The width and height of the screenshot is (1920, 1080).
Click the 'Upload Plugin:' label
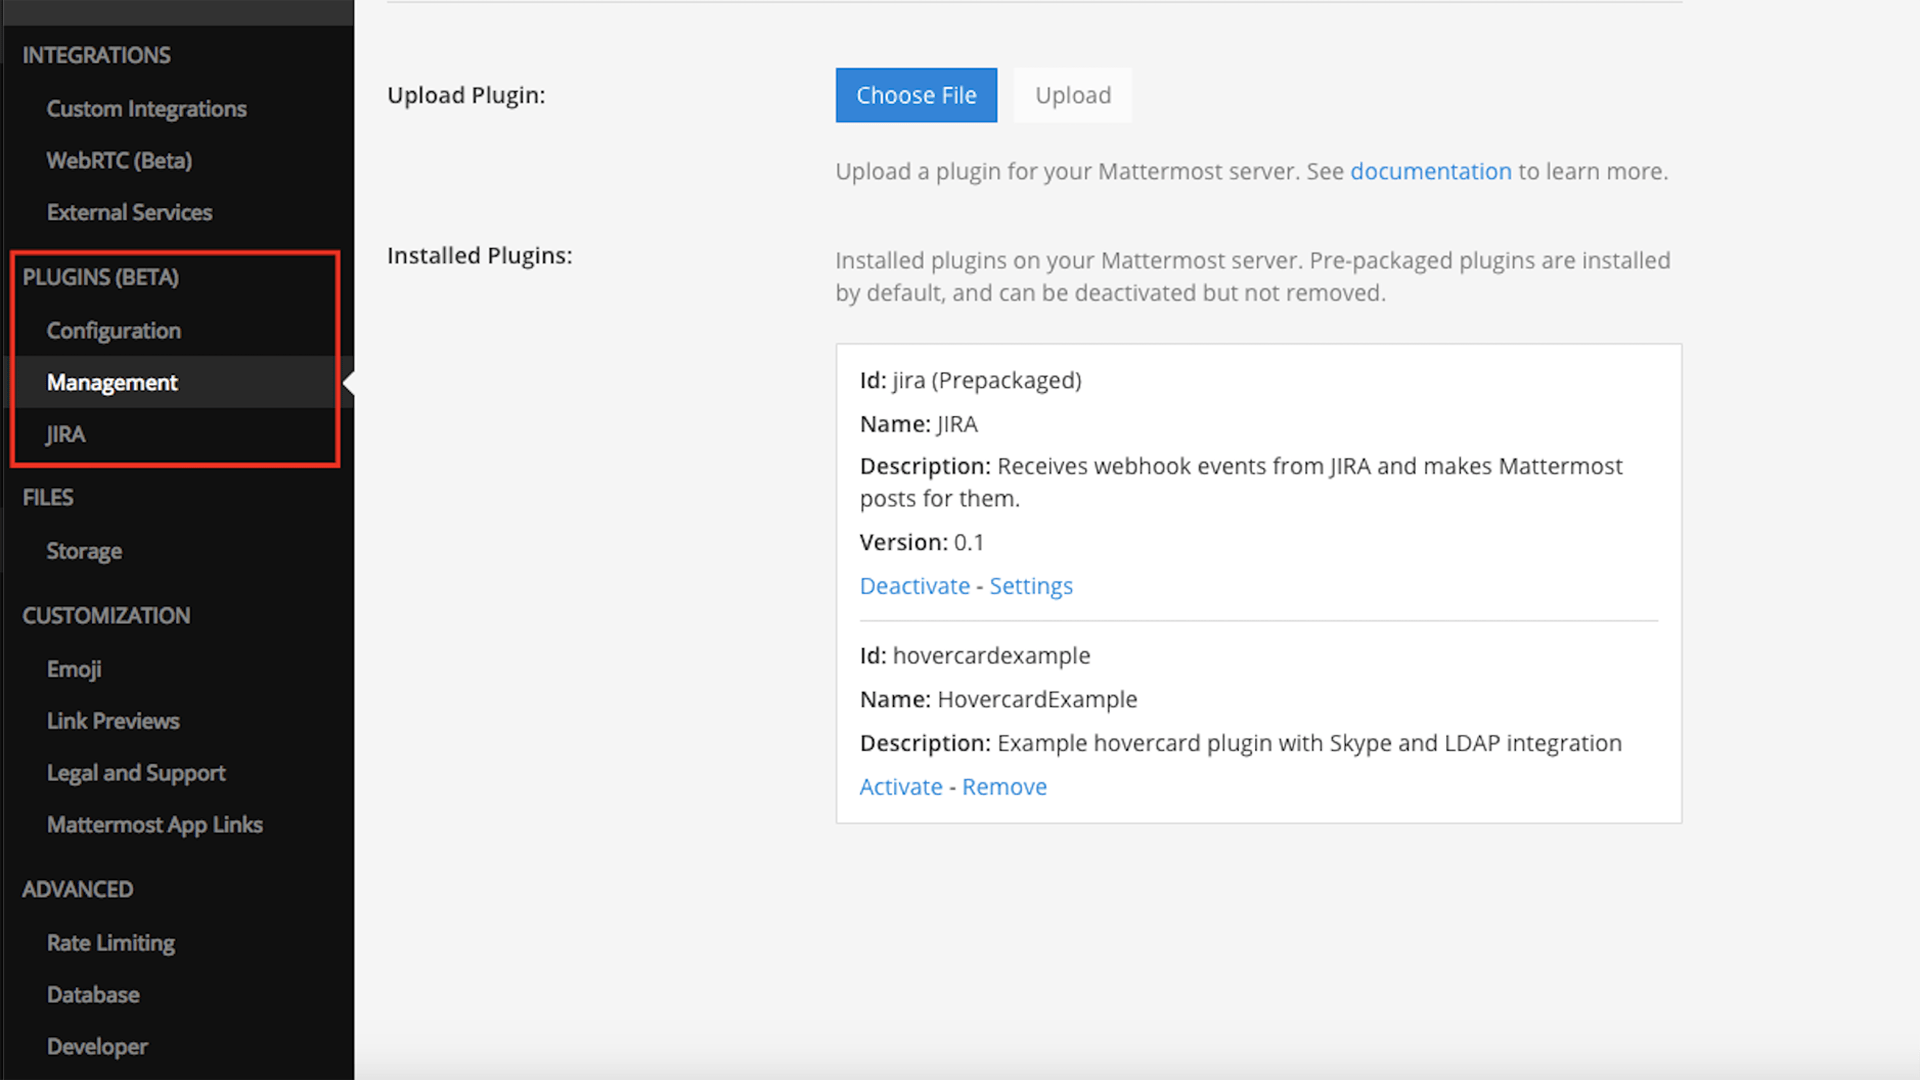(466, 95)
